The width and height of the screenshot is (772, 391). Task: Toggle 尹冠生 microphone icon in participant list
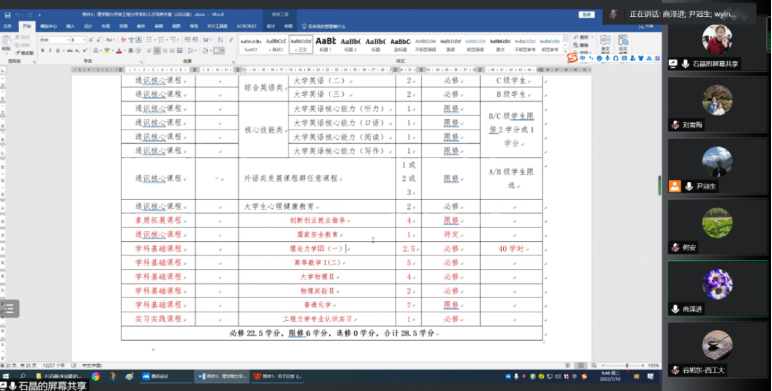(x=688, y=186)
